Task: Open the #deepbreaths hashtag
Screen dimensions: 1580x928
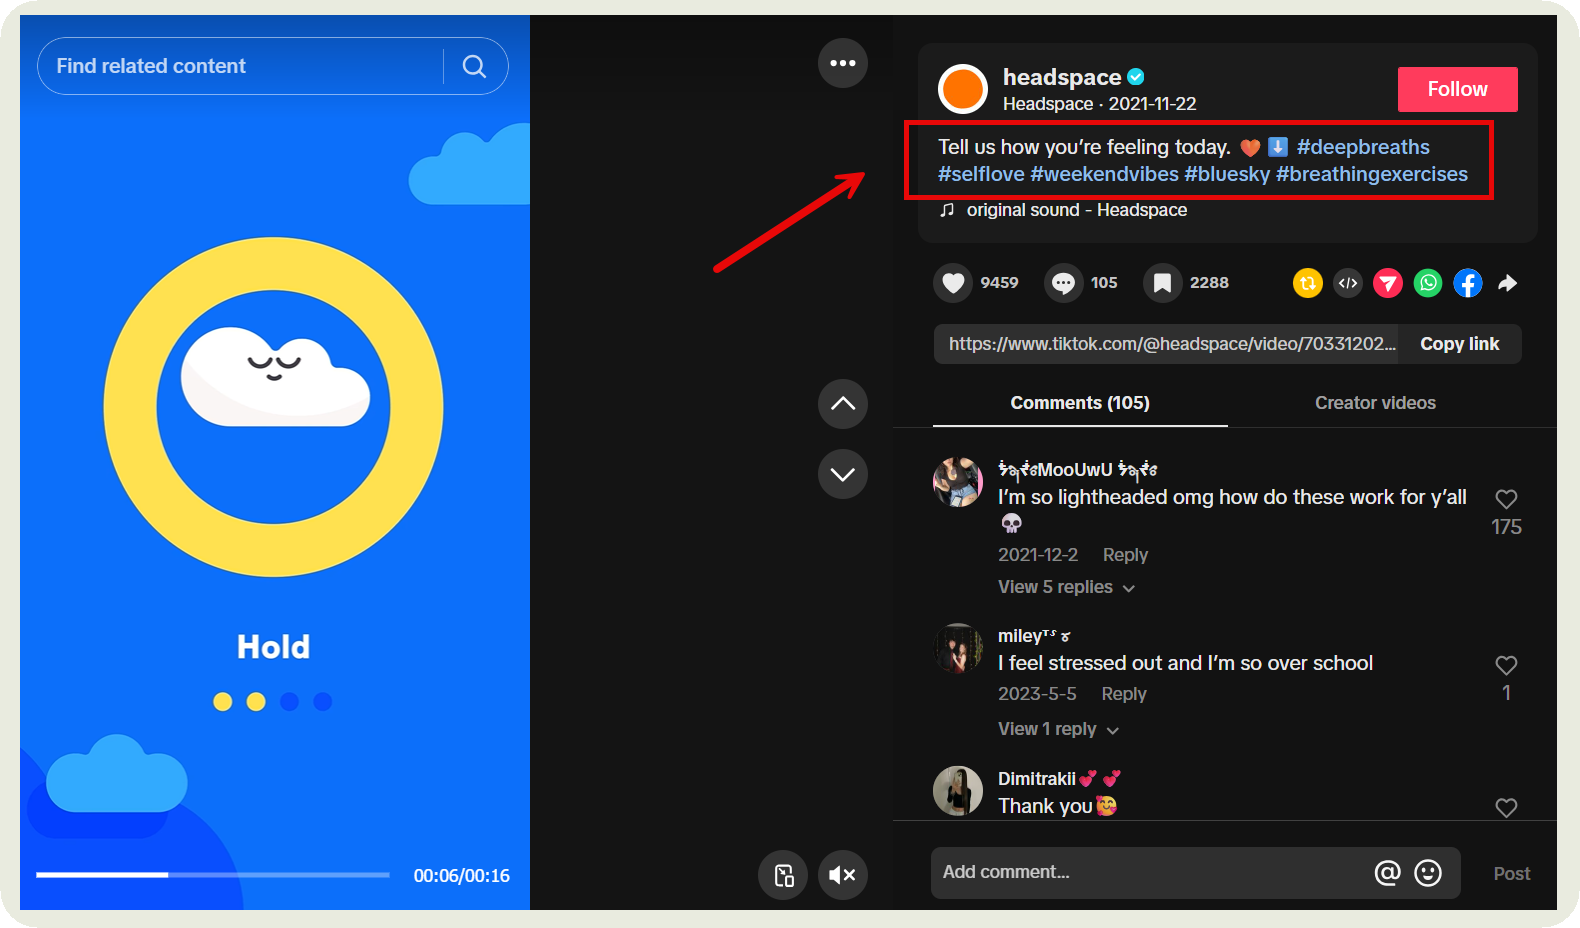Action: point(1363,147)
